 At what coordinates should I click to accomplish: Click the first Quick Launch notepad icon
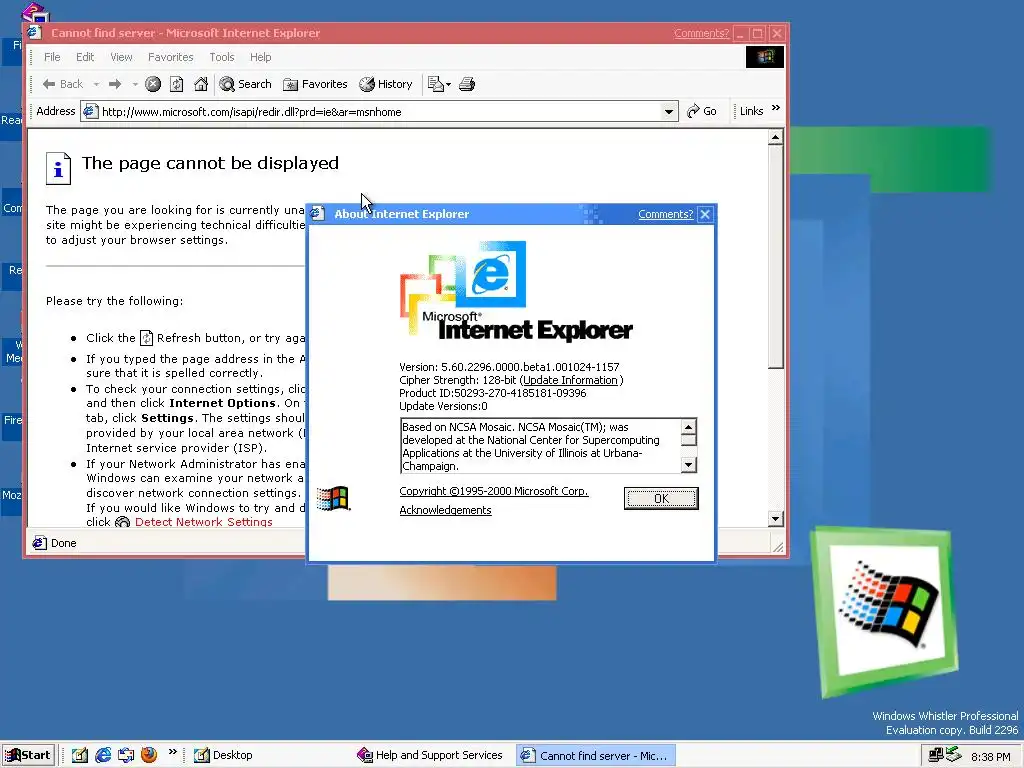80,756
